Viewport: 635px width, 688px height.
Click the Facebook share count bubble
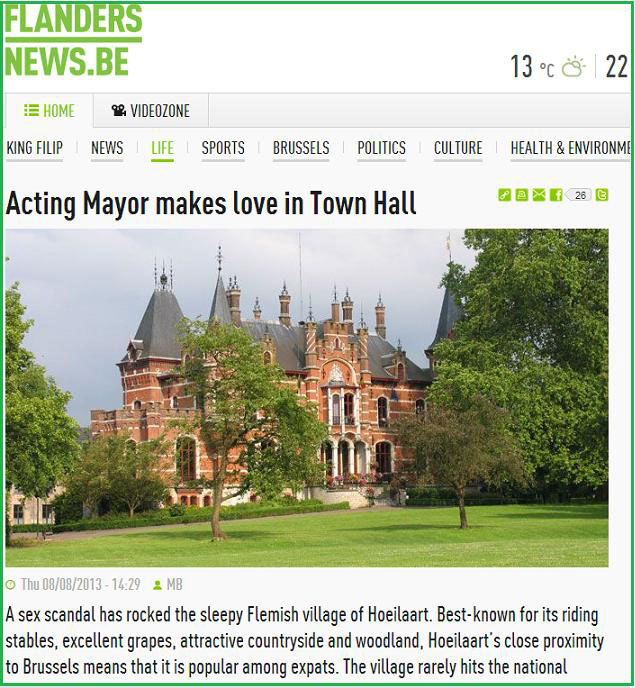(579, 195)
